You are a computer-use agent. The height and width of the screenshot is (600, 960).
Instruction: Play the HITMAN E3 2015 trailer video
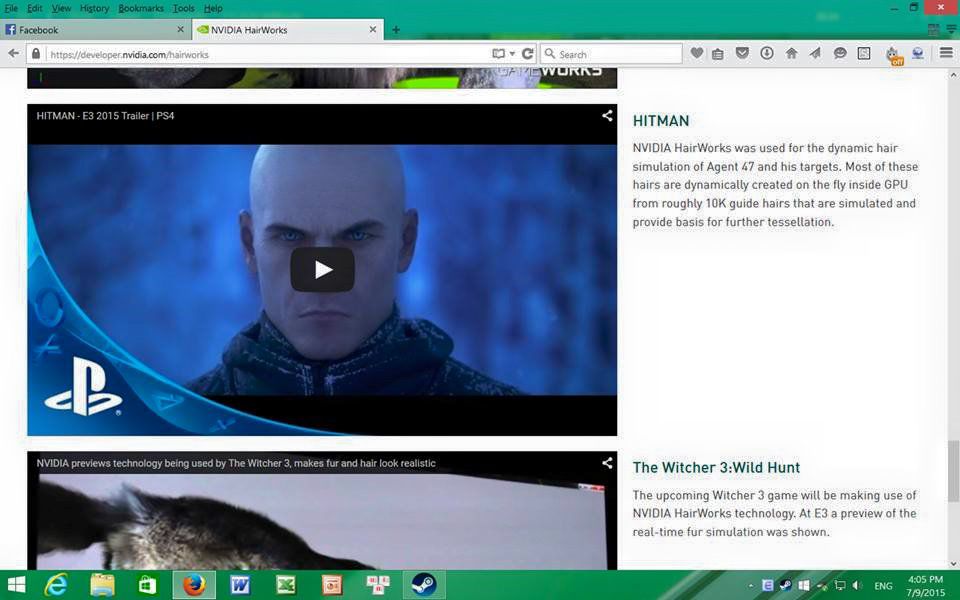(322, 269)
